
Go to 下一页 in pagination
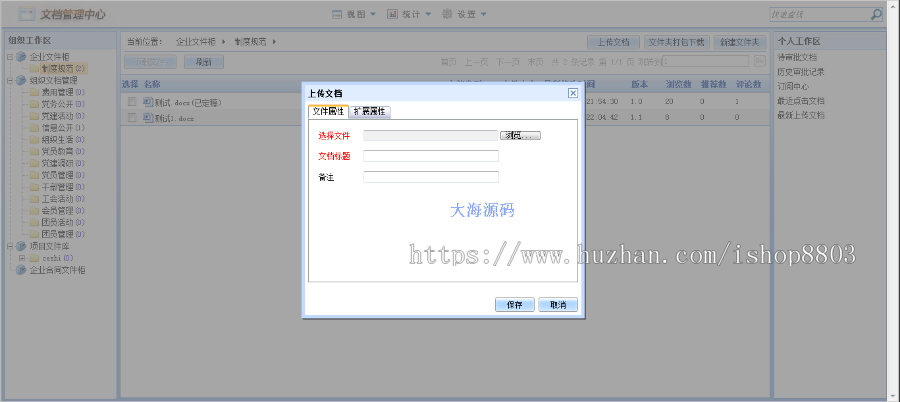point(508,61)
